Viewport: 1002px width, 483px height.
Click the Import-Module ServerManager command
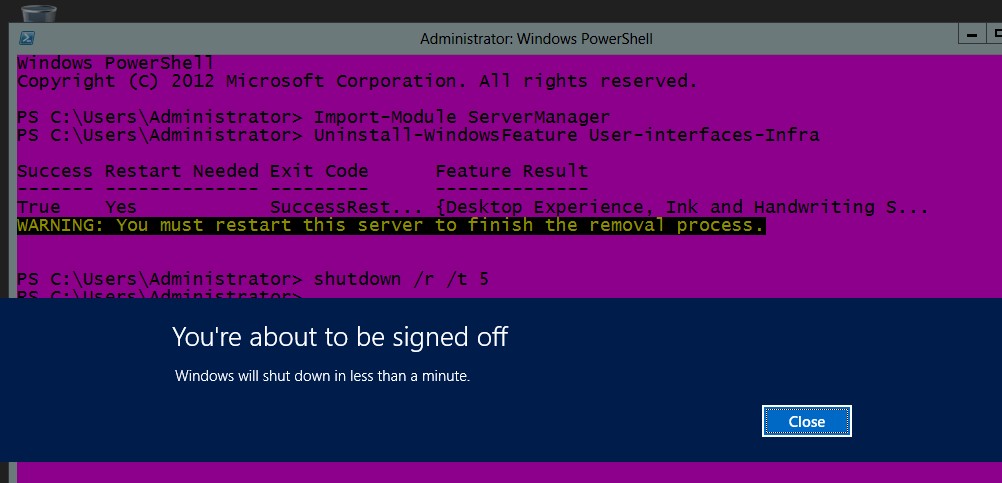tap(462, 118)
